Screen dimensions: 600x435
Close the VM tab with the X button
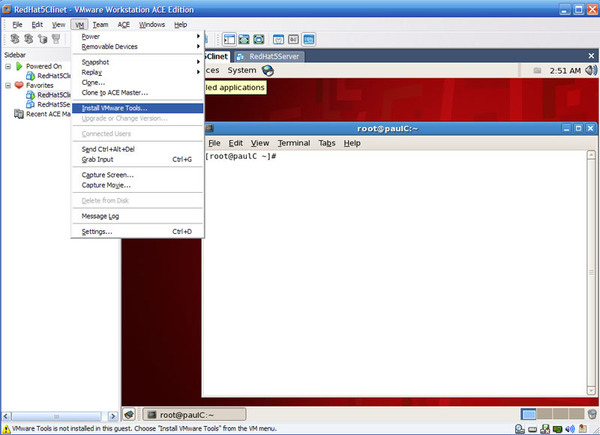coord(591,56)
